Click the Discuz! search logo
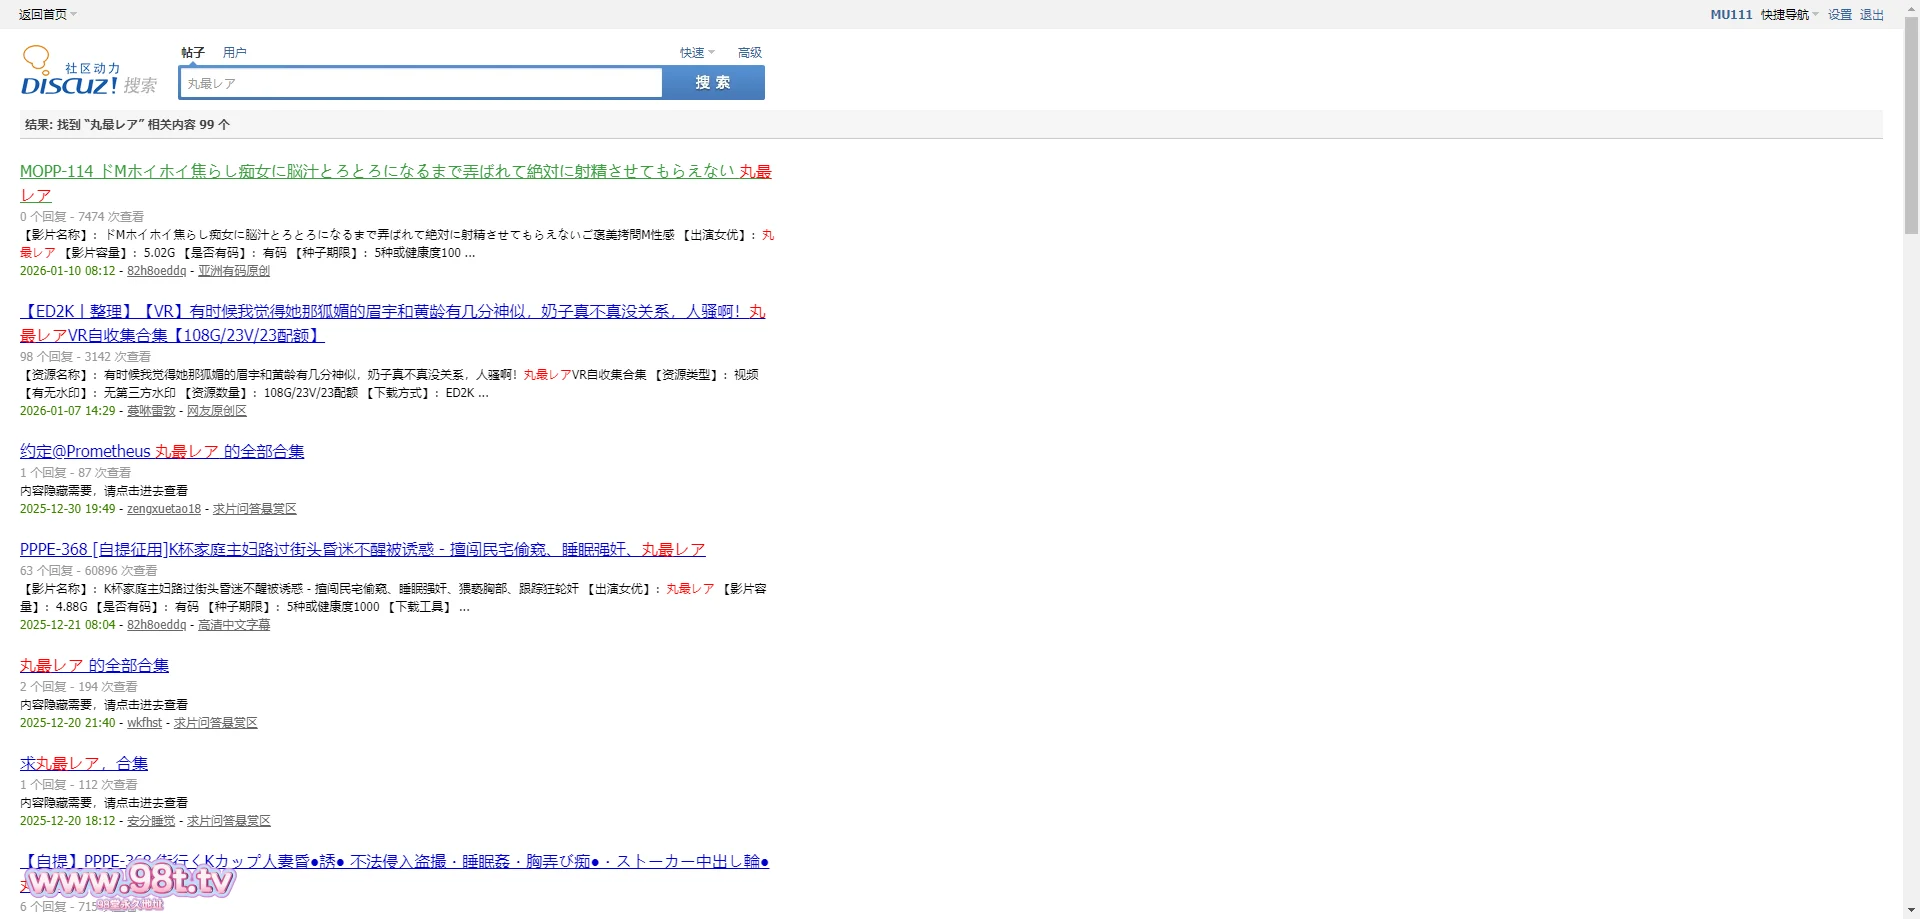1920x919 pixels. pos(88,73)
